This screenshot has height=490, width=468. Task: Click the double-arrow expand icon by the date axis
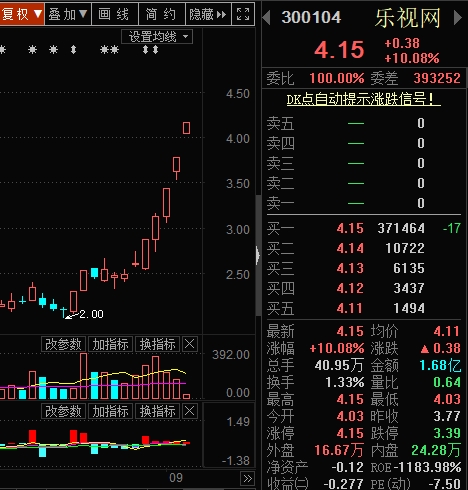click(x=247, y=479)
